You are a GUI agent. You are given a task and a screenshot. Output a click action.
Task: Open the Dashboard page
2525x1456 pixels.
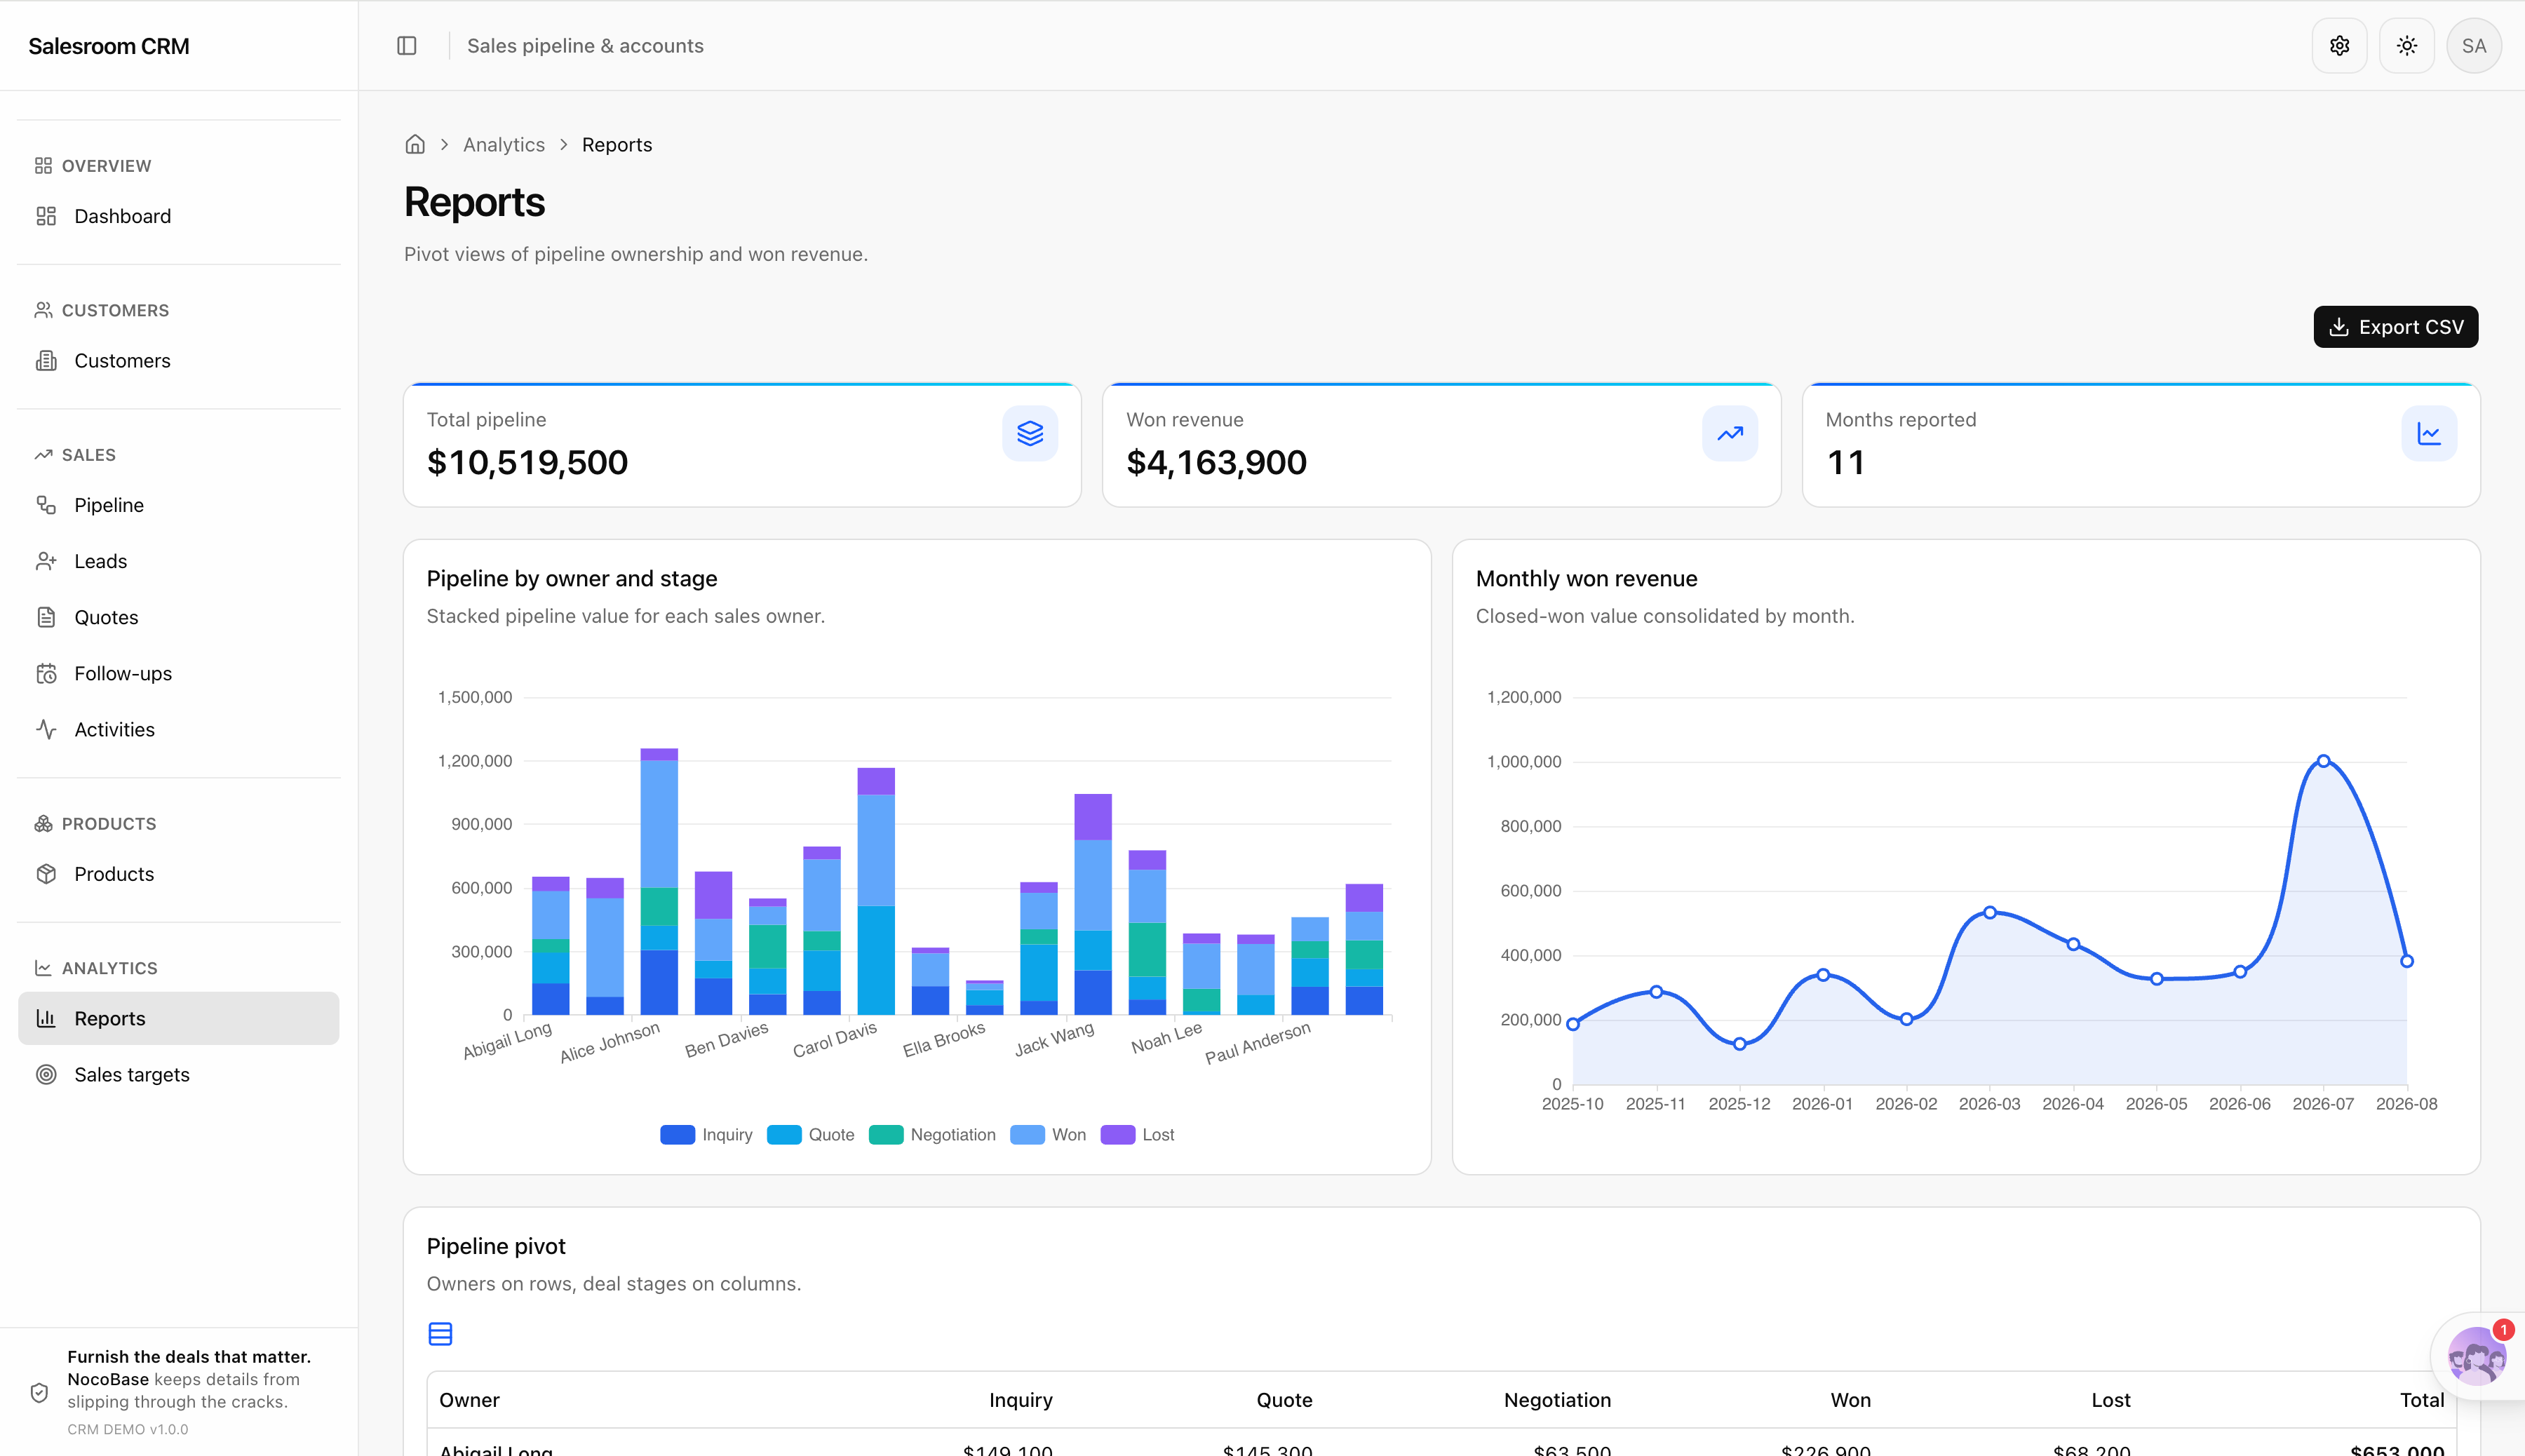coord(178,216)
